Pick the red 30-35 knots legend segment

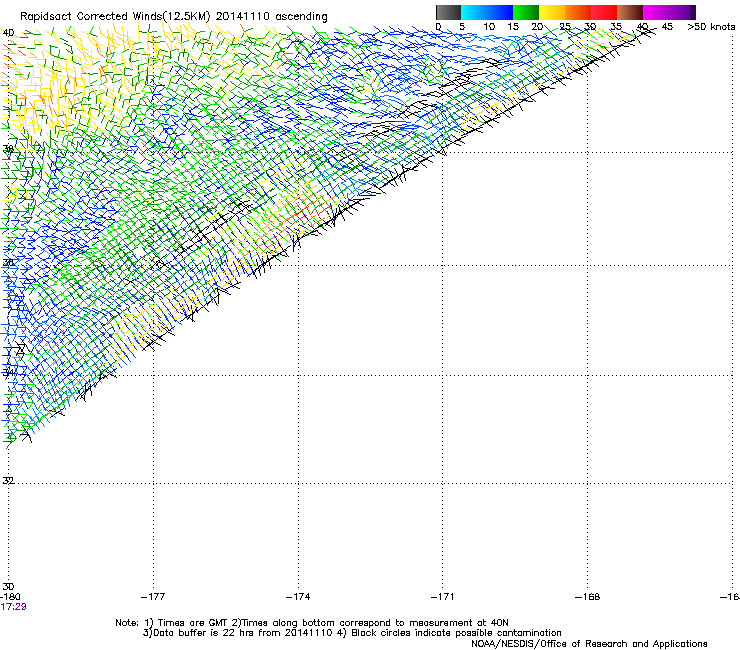coord(604,12)
